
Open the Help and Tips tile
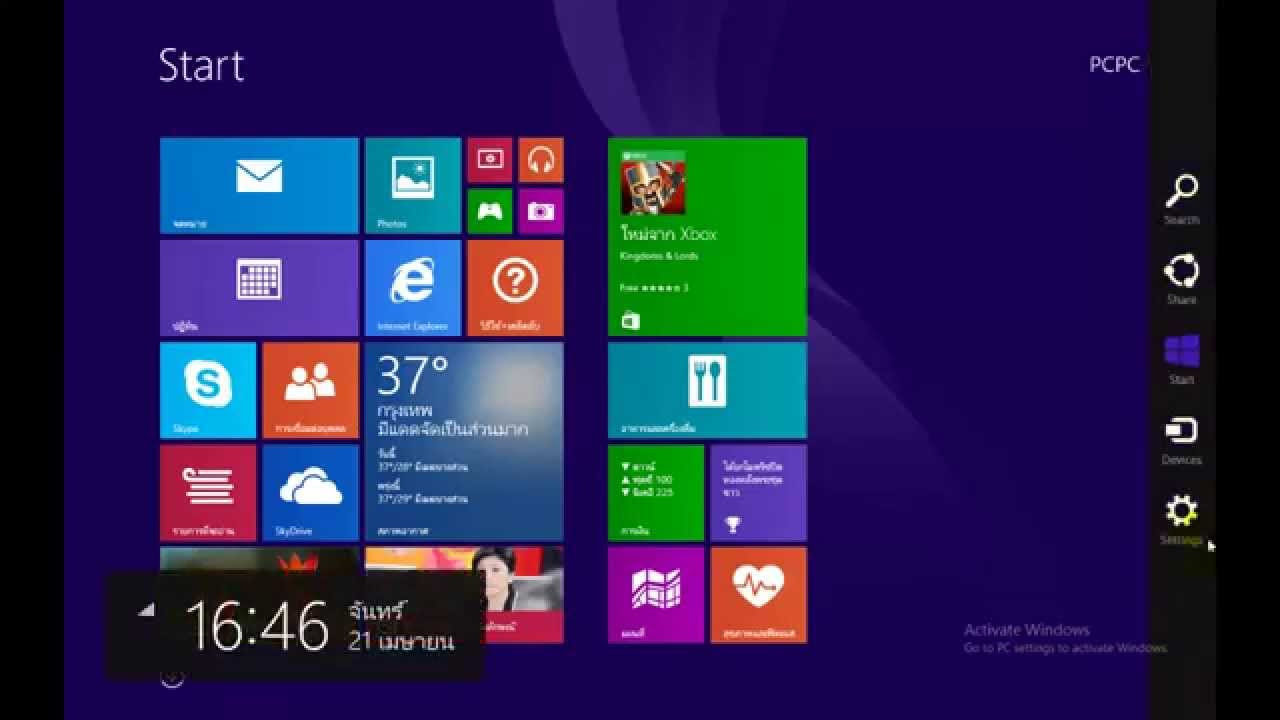click(516, 288)
